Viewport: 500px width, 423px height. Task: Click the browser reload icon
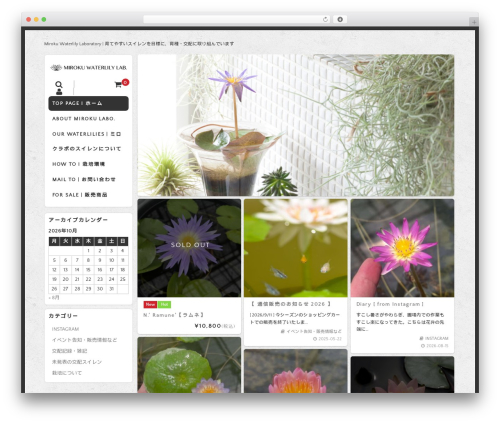click(325, 19)
